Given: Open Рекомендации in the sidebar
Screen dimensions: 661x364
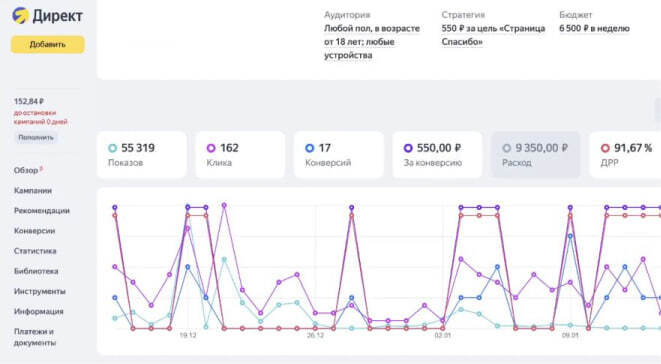Looking at the screenshot, I should 42,210.
